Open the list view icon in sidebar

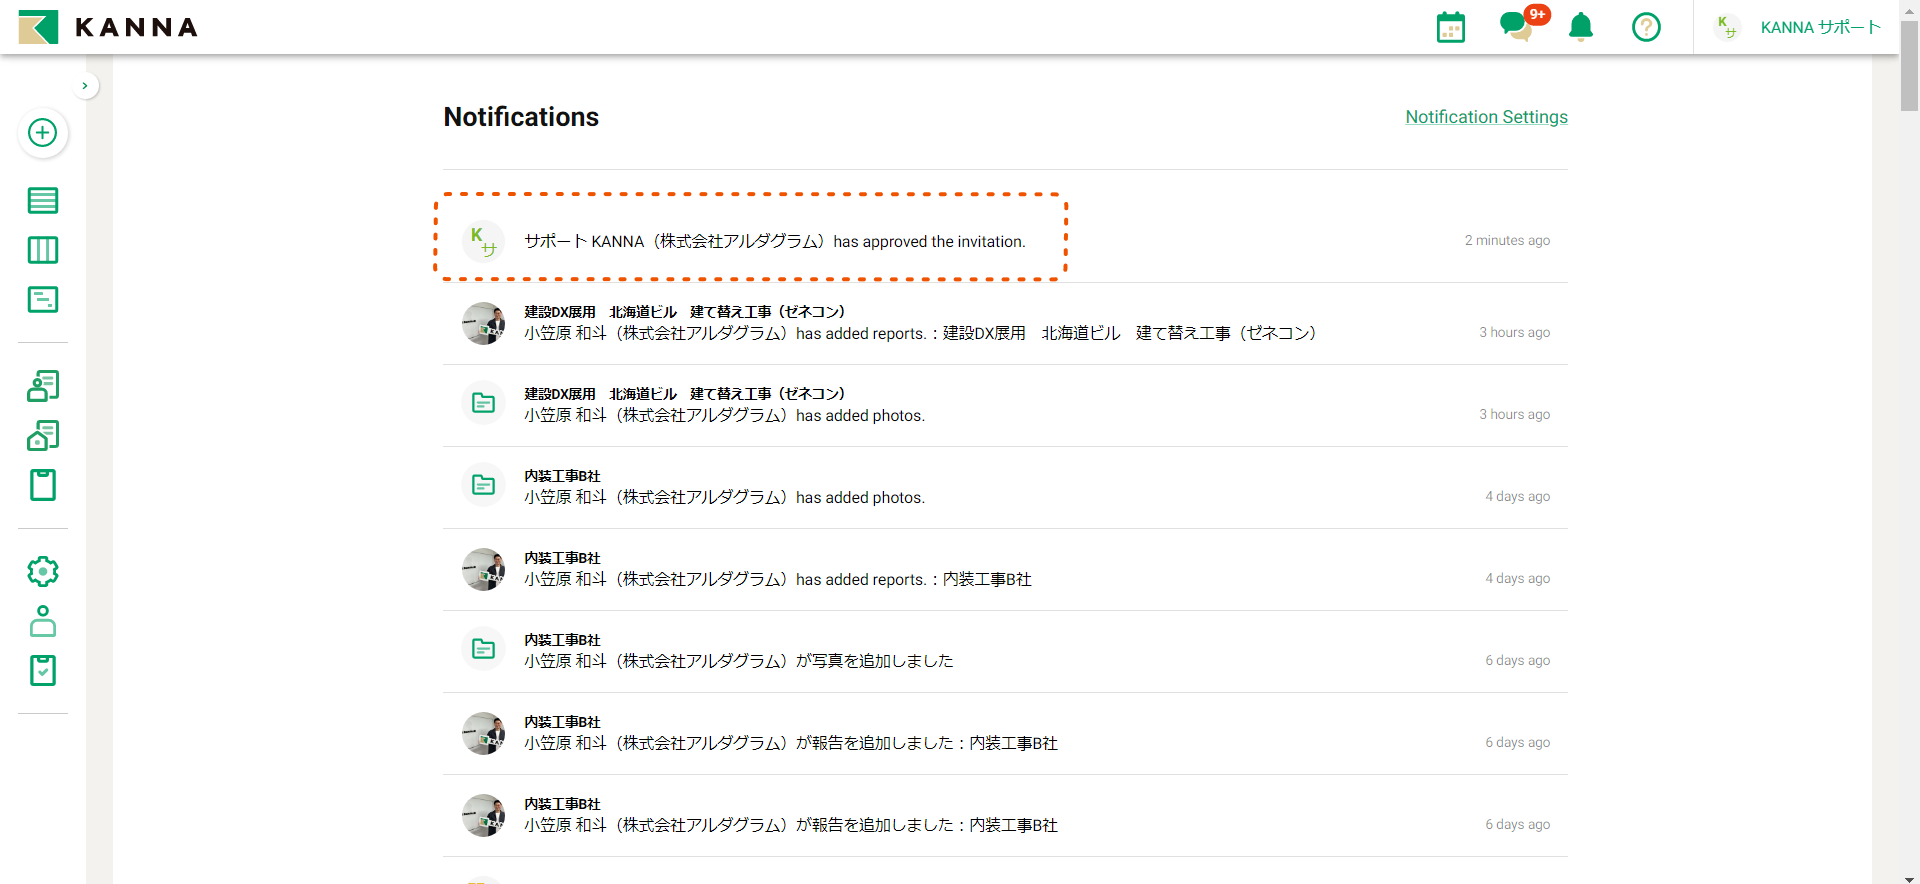coord(42,201)
